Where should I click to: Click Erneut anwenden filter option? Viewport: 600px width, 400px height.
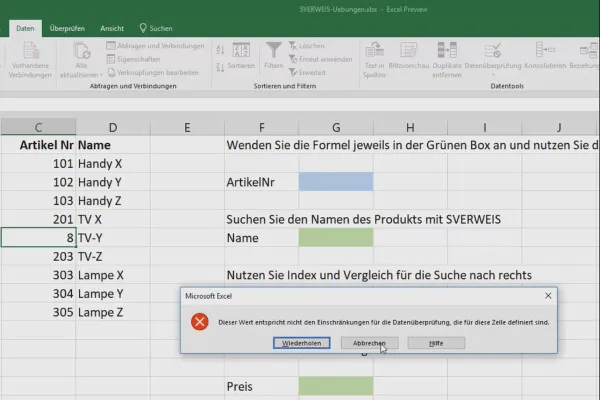click(x=320, y=59)
